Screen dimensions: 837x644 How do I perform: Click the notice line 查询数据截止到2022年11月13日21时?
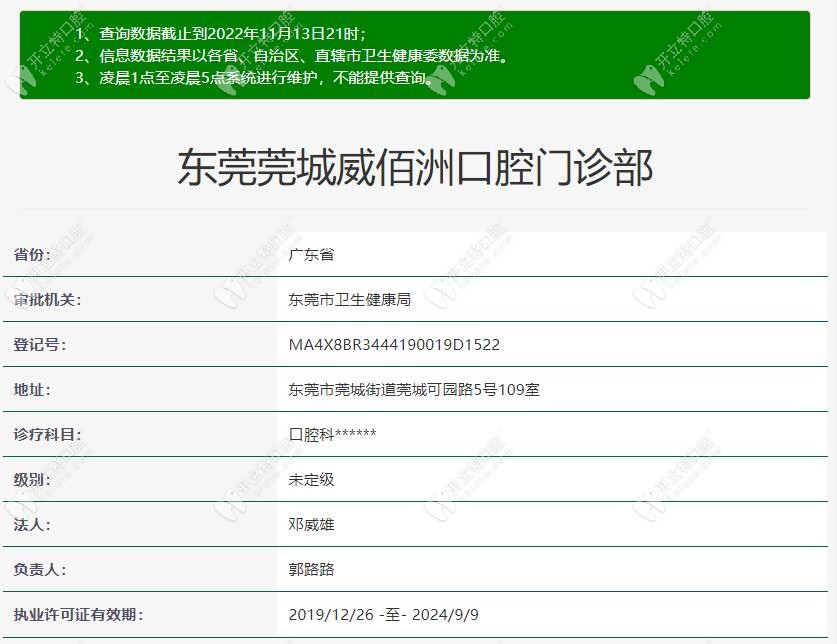pos(220,34)
